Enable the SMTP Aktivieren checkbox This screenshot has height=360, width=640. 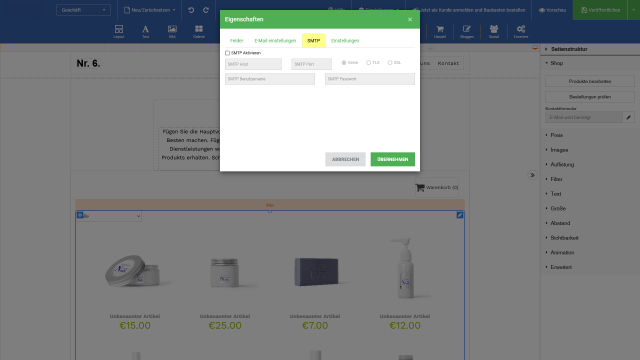tap(227, 53)
